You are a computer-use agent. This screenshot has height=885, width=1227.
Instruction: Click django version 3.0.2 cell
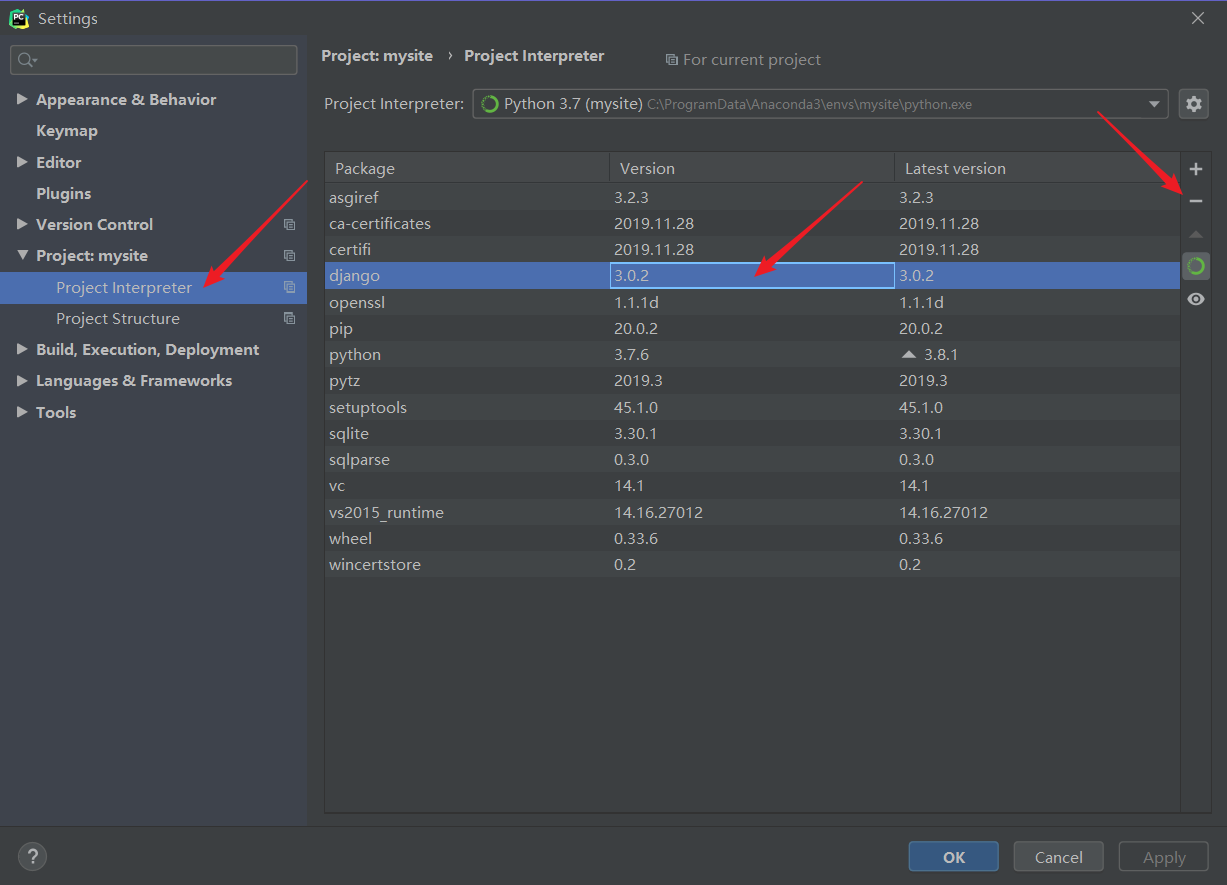tap(752, 275)
